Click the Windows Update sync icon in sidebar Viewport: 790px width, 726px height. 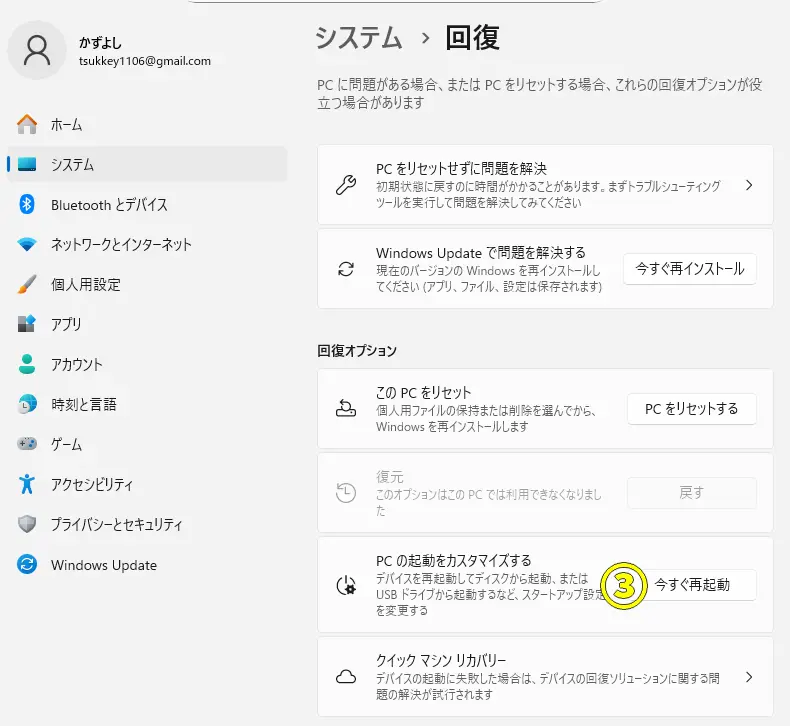27,565
